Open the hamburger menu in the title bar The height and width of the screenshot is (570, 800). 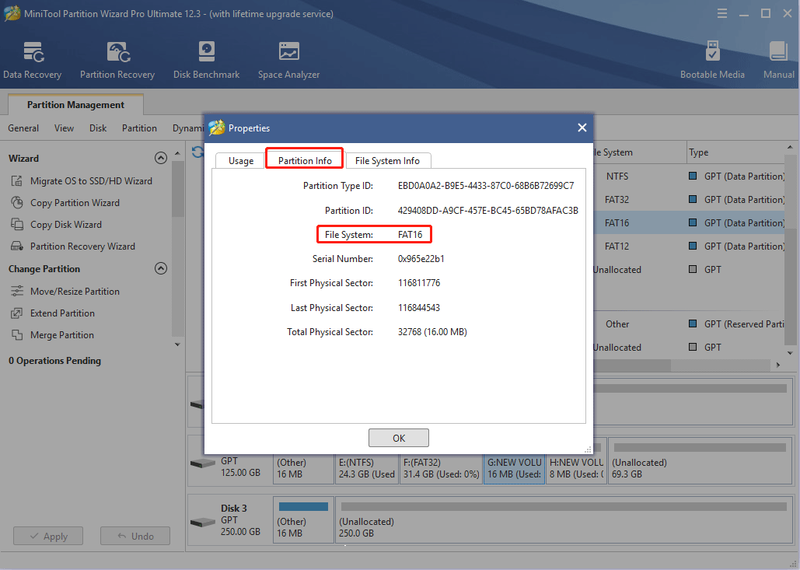click(722, 14)
